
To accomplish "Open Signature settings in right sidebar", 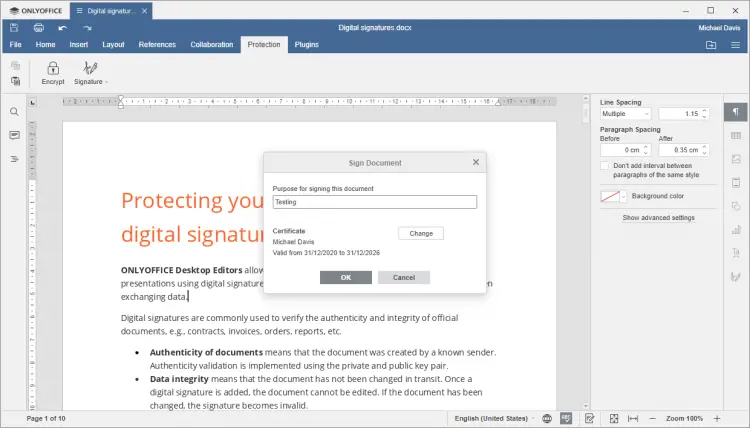I will click(736, 276).
